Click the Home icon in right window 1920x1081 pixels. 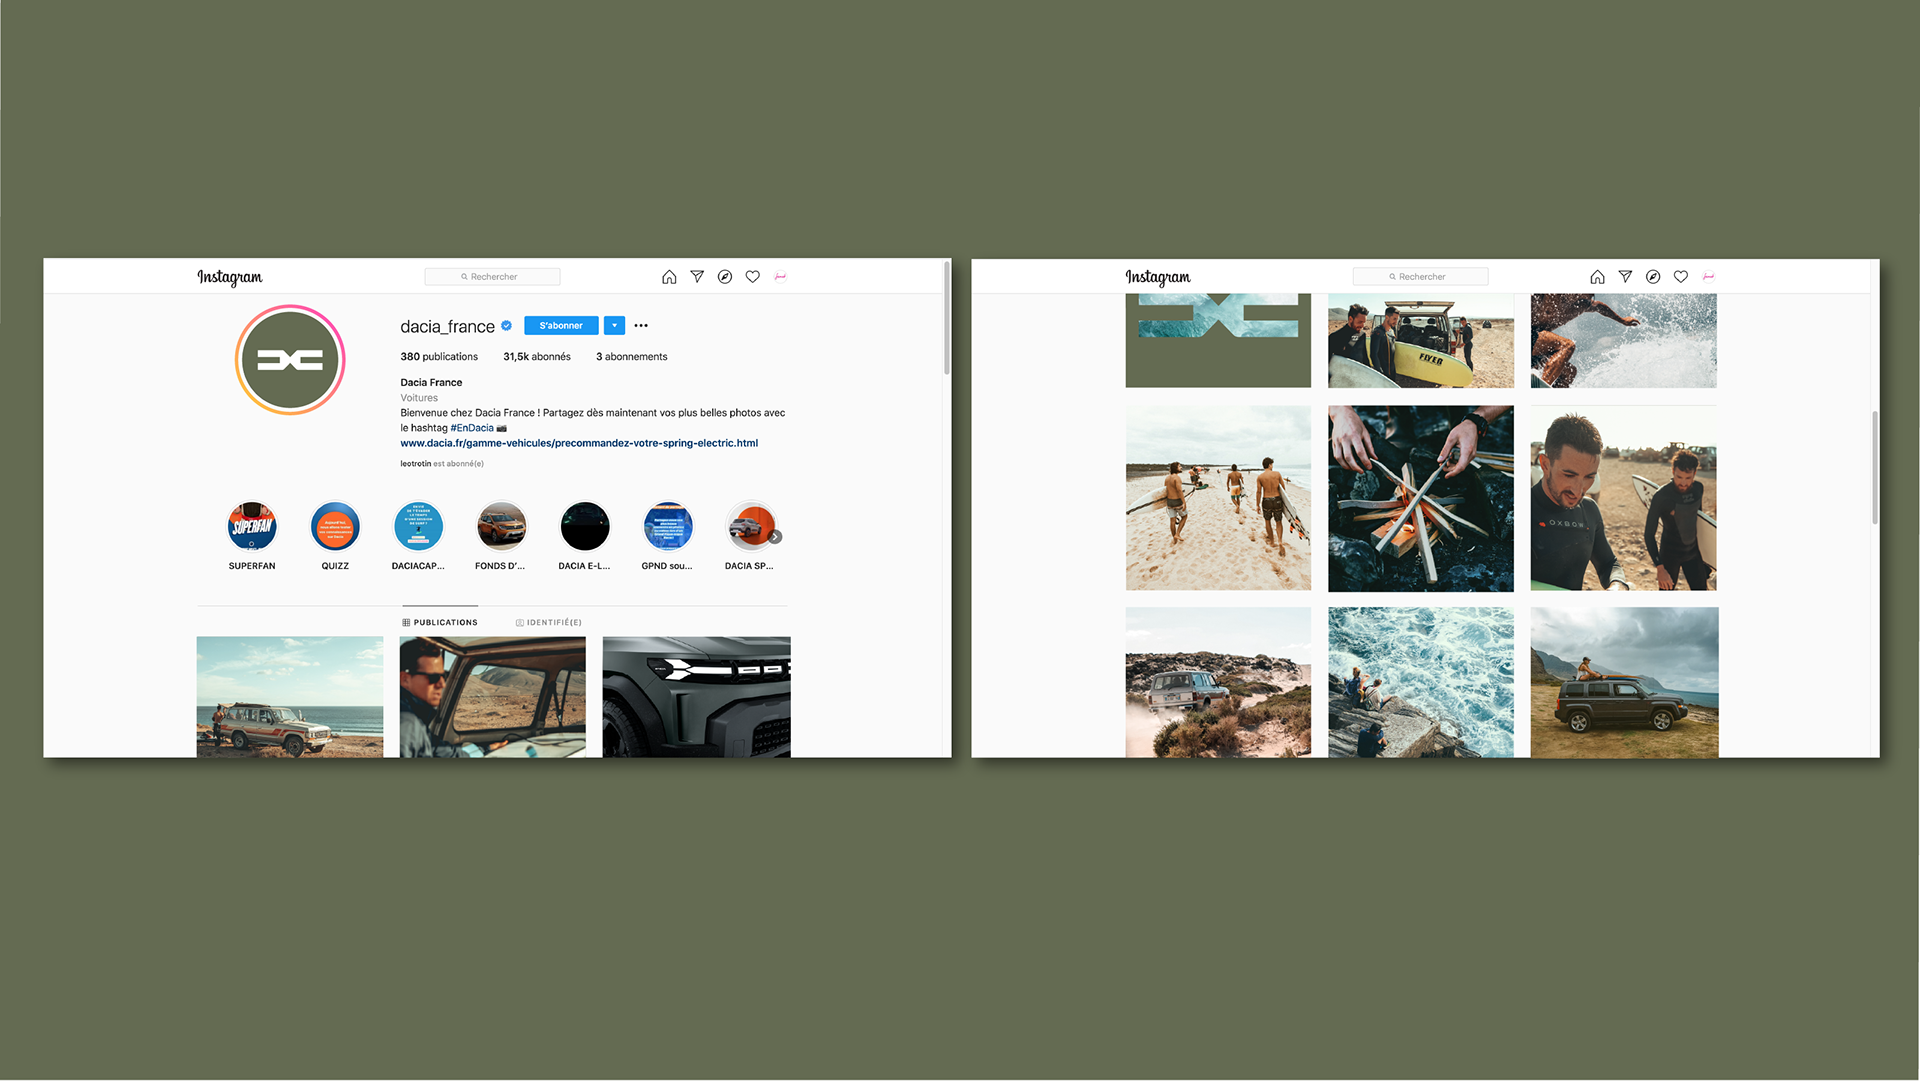1597,277
